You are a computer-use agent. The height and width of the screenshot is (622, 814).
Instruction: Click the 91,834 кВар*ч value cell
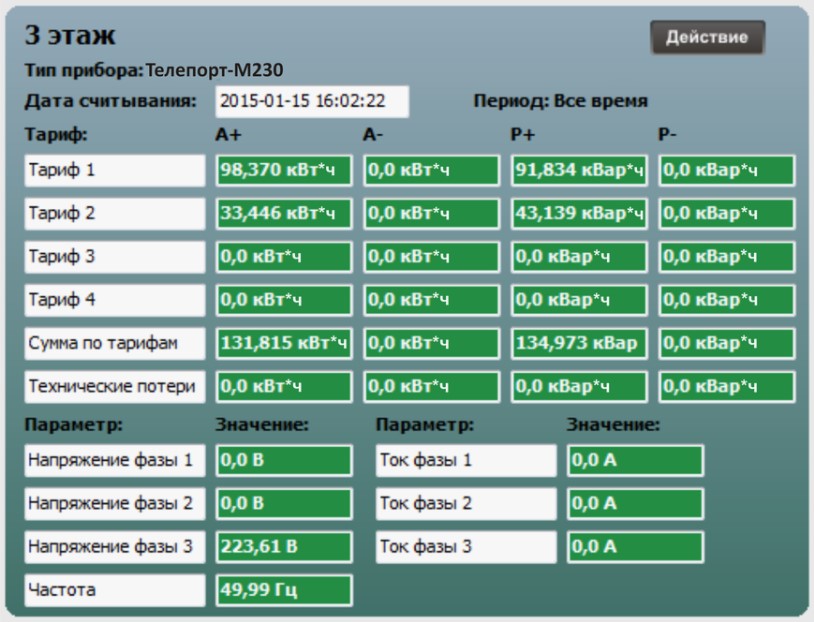pos(579,170)
